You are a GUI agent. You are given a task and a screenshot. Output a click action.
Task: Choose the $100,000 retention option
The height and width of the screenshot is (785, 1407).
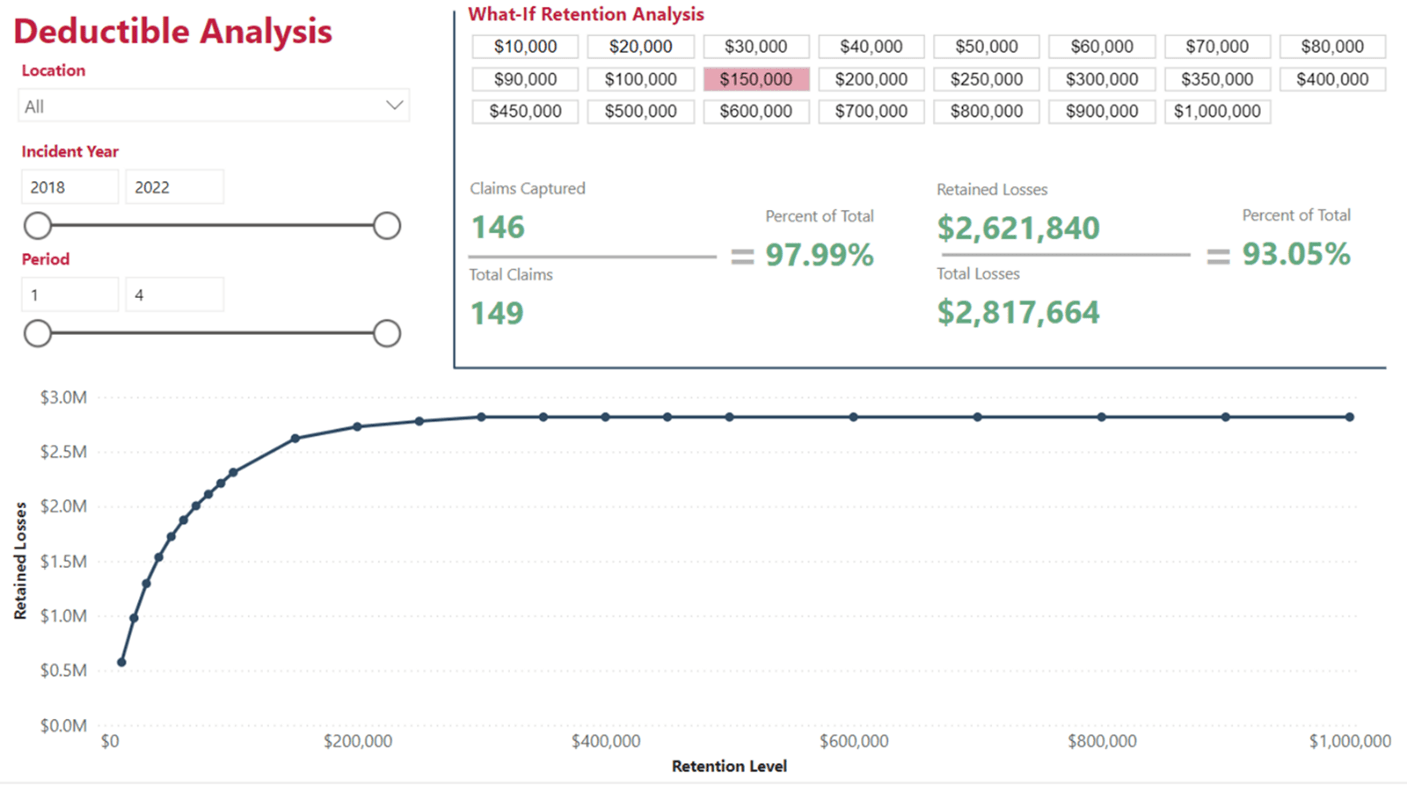(640, 79)
